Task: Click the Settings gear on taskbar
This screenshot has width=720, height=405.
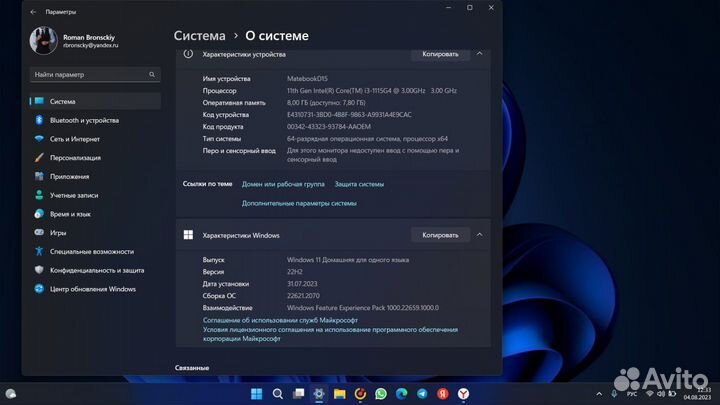Action: (x=319, y=394)
